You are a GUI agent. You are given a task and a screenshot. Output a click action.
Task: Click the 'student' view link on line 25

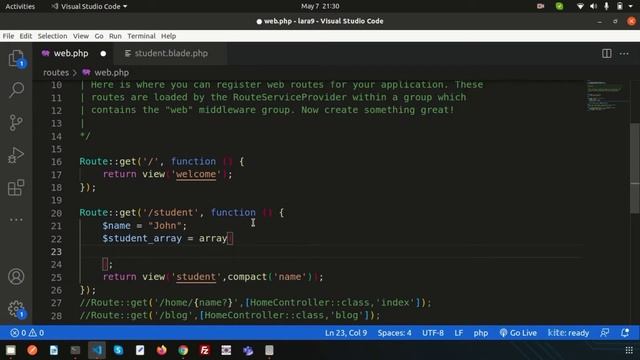click(196, 277)
